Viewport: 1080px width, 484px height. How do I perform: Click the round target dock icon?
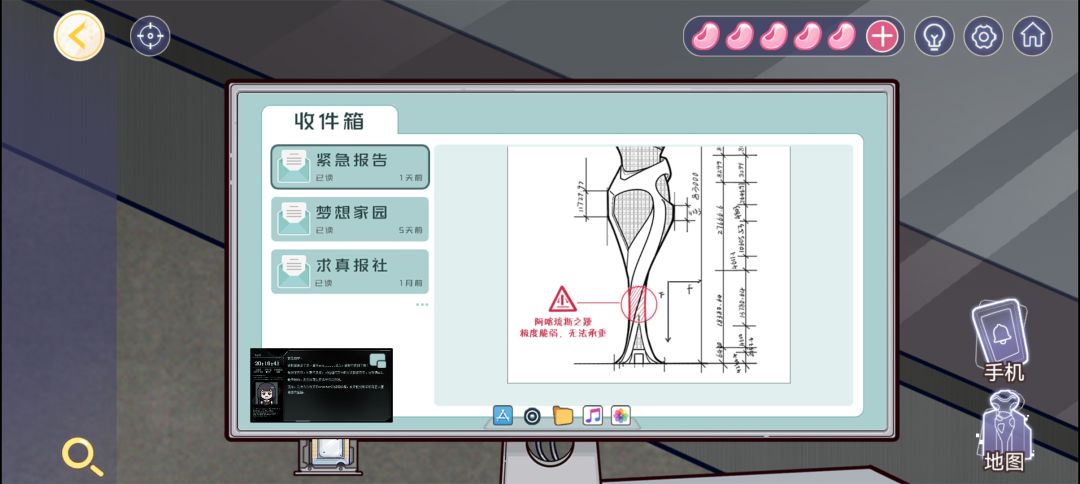pyautogui.click(x=532, y=415)
